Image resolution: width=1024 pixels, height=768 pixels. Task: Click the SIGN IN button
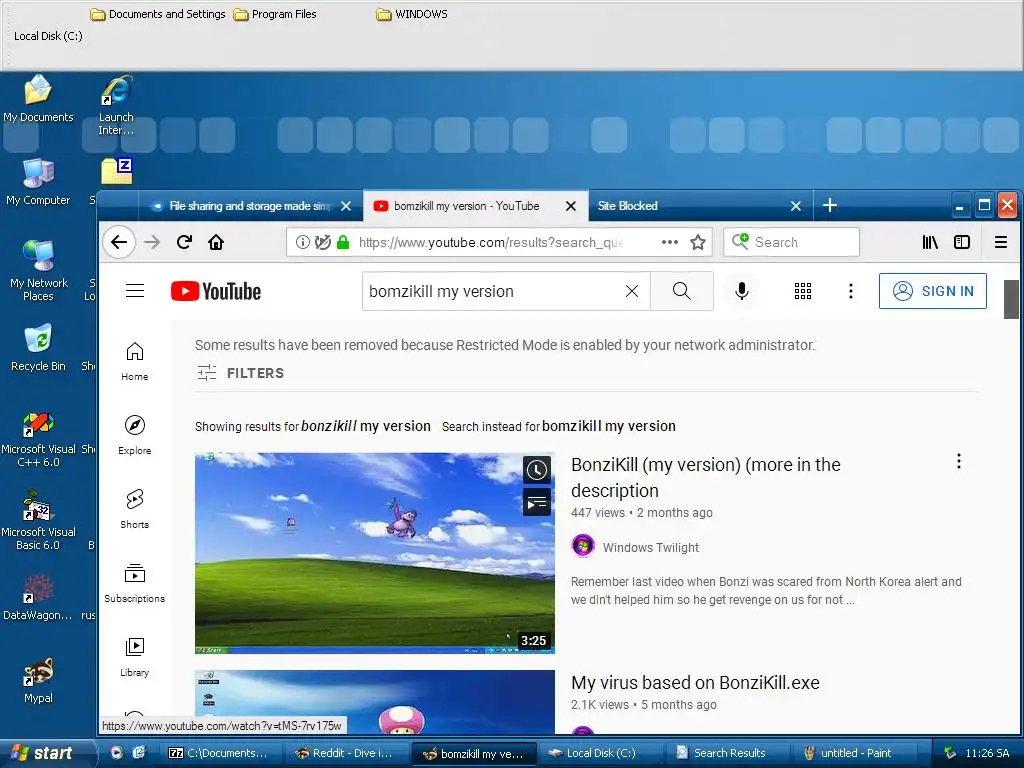pyautogui.click(x=933, y=291)
